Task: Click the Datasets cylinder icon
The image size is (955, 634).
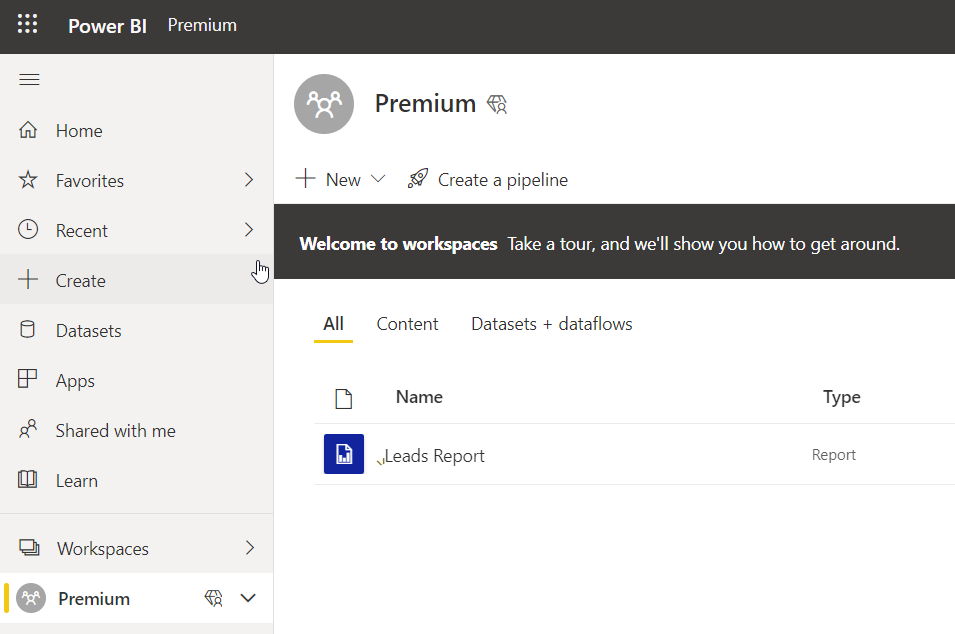Action: click(27, 329)
